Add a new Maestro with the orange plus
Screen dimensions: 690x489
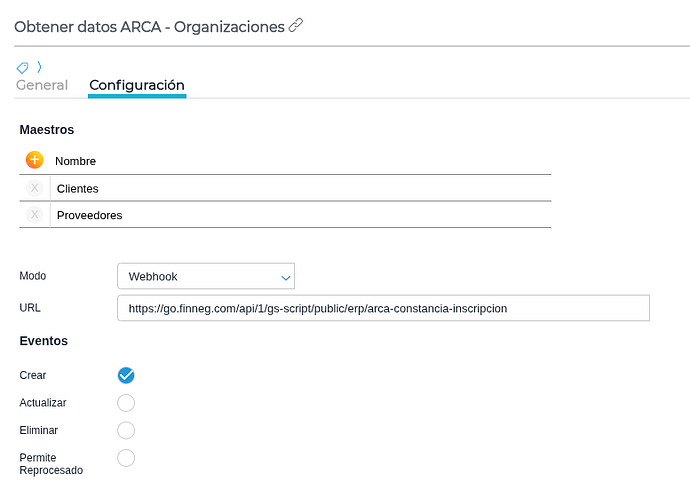coord(35,160)
